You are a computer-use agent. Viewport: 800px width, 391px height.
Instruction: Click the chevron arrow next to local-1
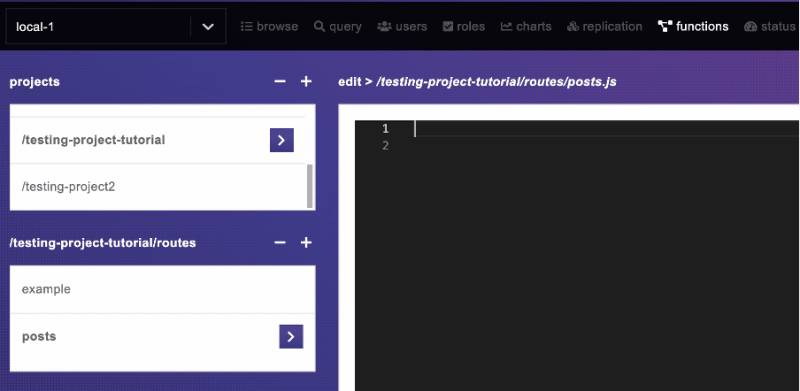click(208, 27)
